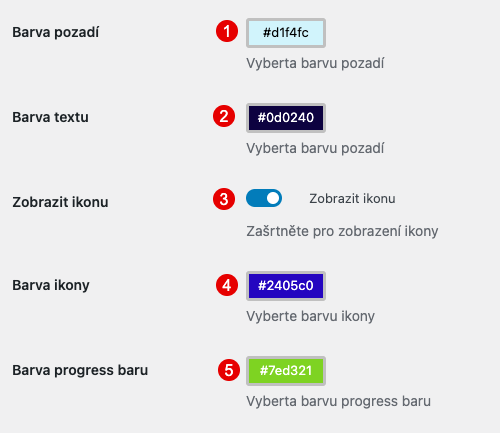Select the bold Barva pozadí label
Image resolution: width=500 pixels, height=433 pixels.
56,33
